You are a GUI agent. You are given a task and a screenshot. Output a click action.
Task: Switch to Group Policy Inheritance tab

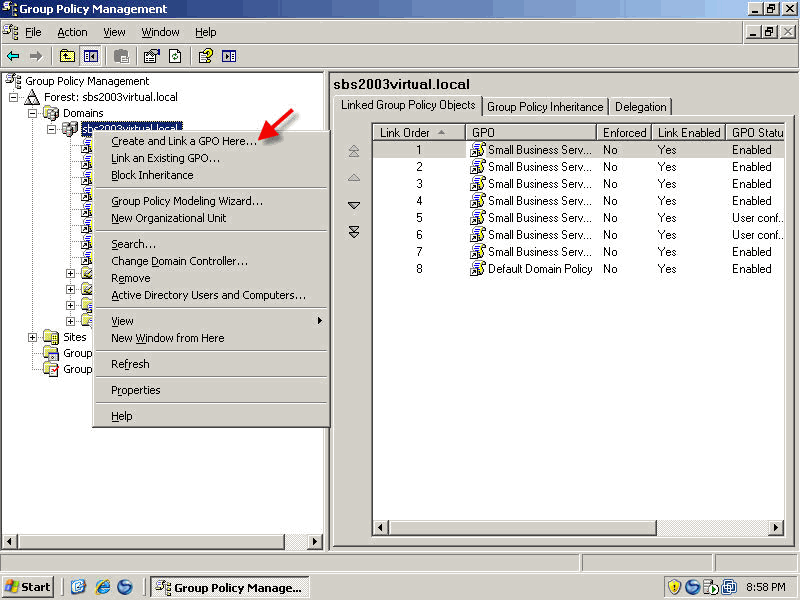pyautogui.click(x=545, y=107)
